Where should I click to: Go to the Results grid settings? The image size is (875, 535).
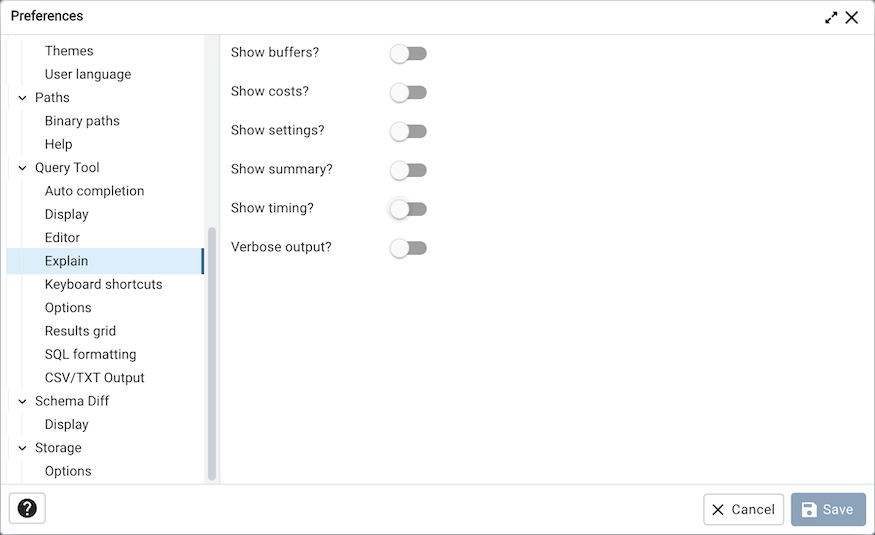[x=80, y=331]
